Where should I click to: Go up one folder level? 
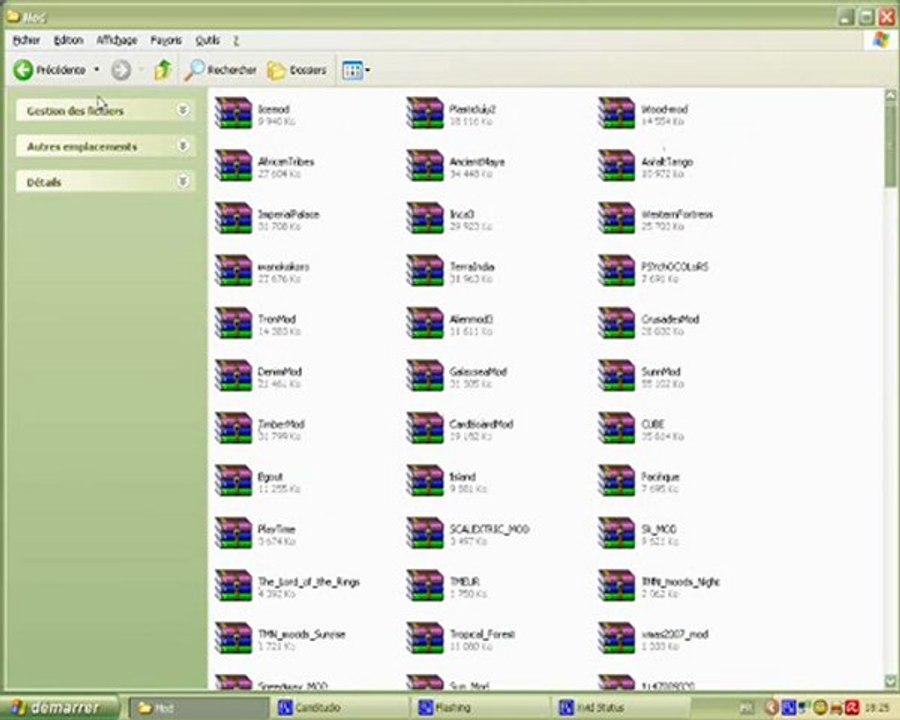click(x=163, y=70)
